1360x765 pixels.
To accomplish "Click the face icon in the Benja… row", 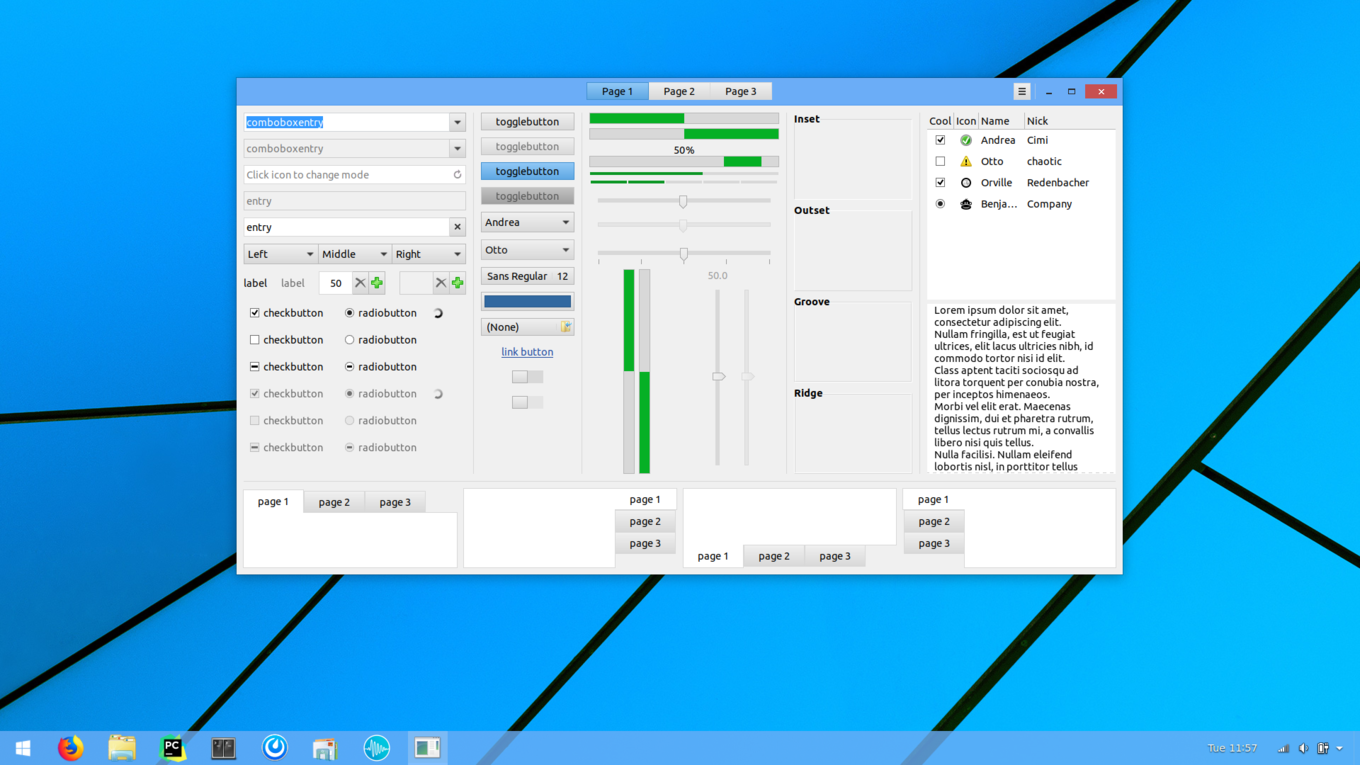I will [x=966, y=204].
